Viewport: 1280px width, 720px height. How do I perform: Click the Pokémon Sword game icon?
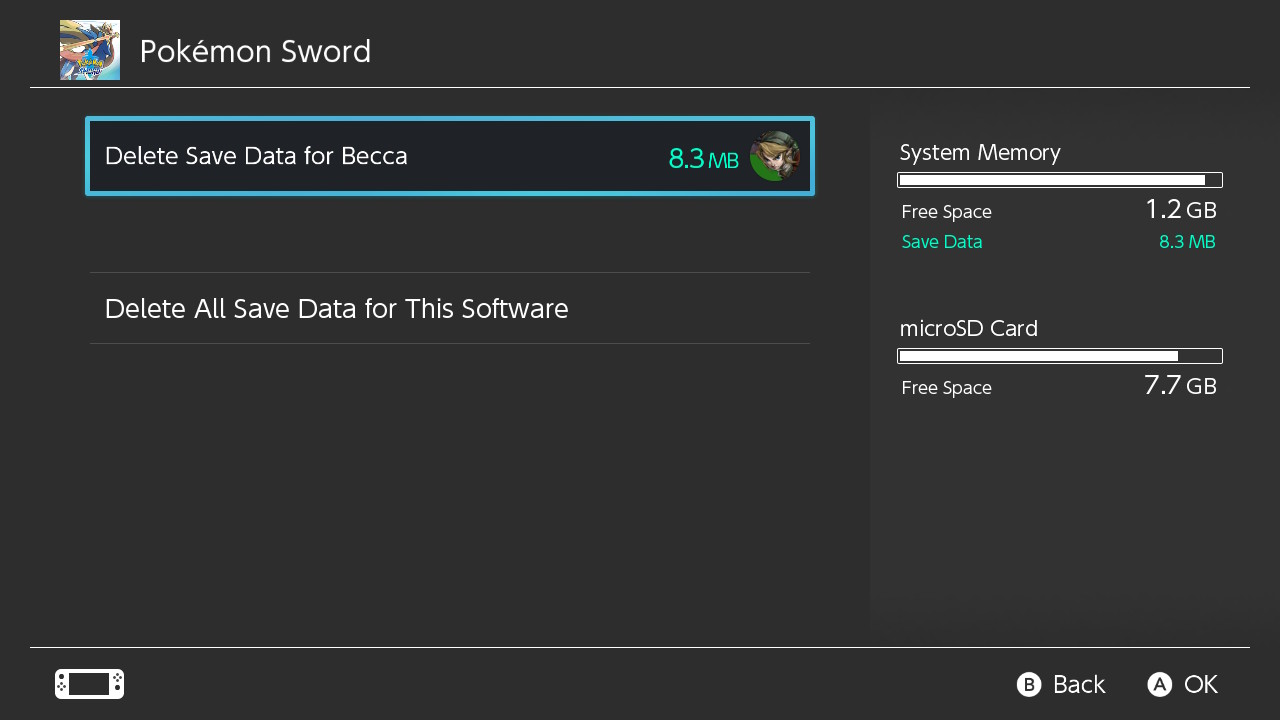(90, 50)
